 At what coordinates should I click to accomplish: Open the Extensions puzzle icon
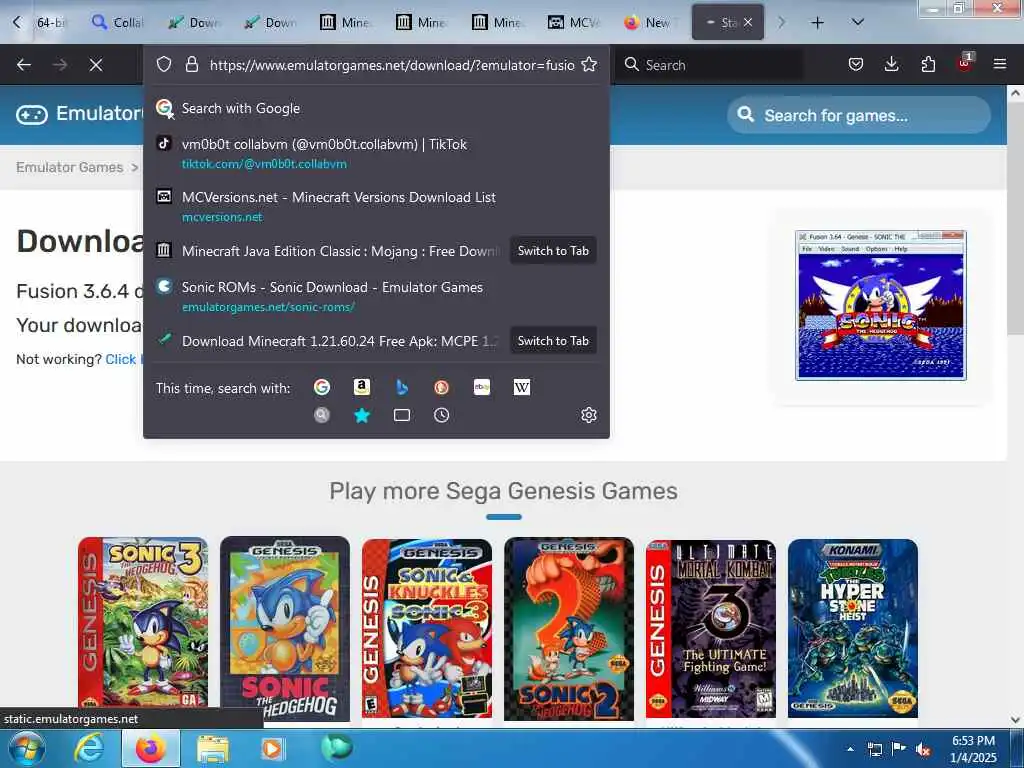point(928,64)
